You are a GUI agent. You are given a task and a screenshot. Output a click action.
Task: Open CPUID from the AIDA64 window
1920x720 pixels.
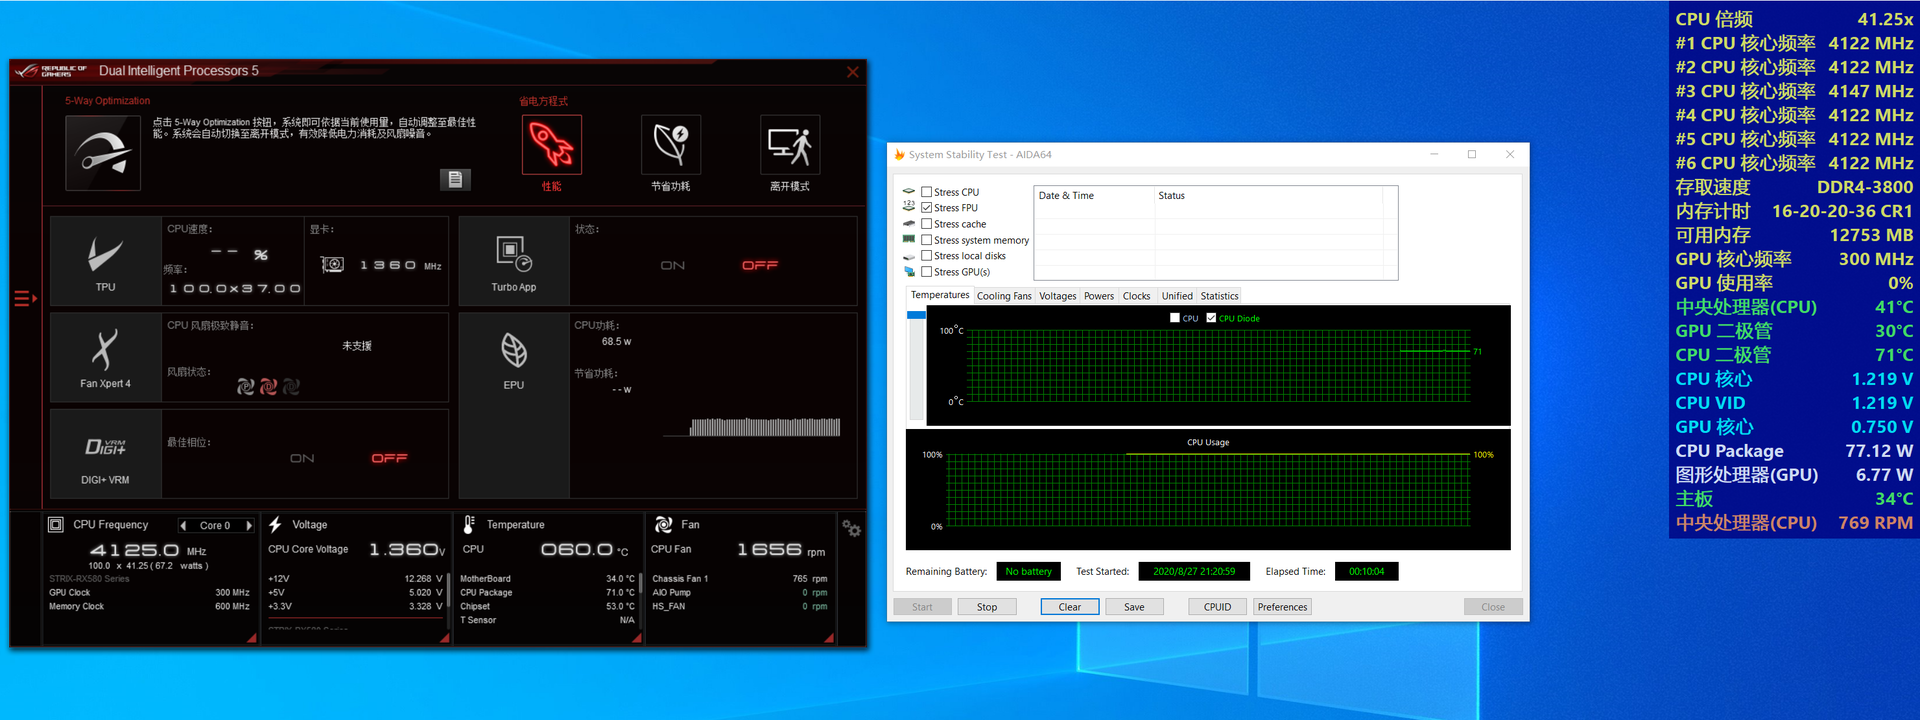[1217, 607]
